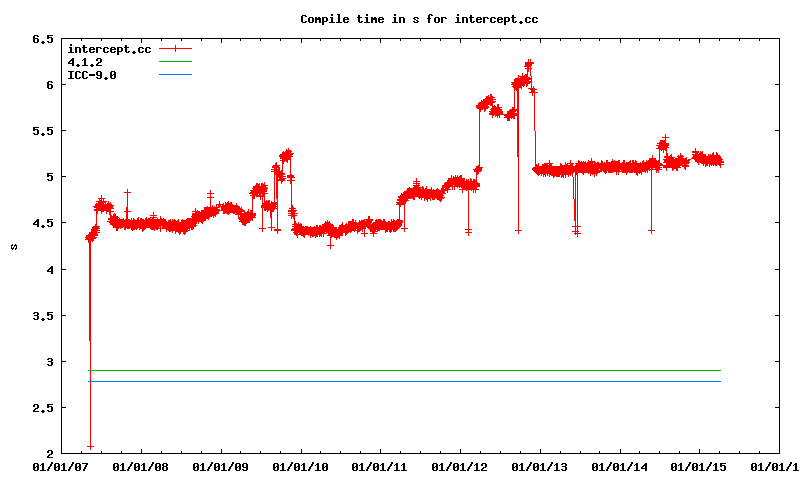Screen dimensions: 800x480
Task: Click the 5.5 y-axis tick label
Action: pos(43,131)
